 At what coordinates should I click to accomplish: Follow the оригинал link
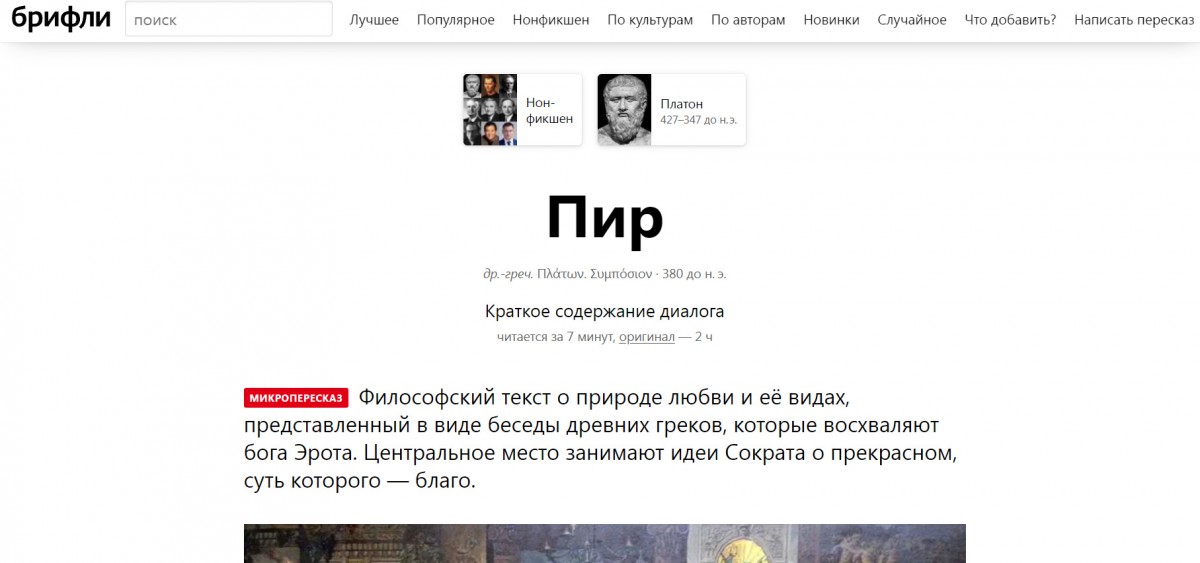[647, 337]
